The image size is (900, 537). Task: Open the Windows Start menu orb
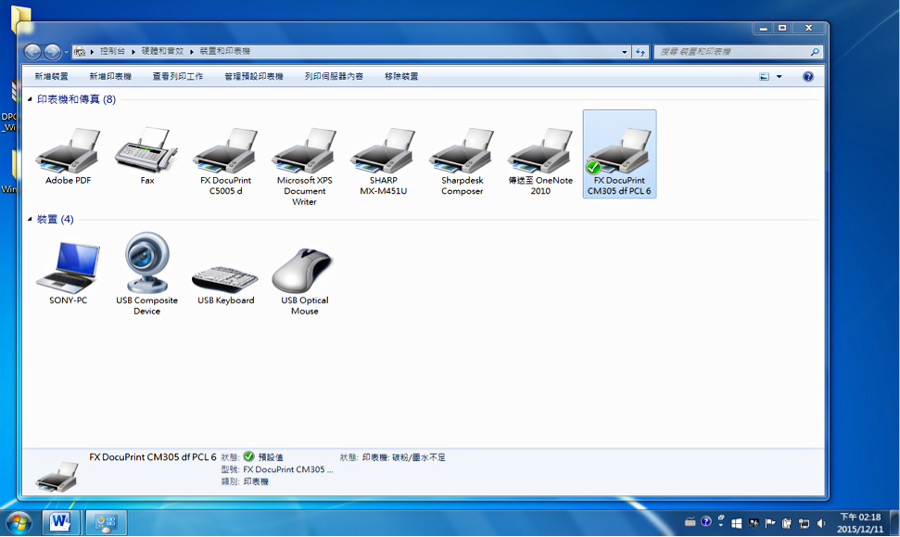click(x=19, y=523)
